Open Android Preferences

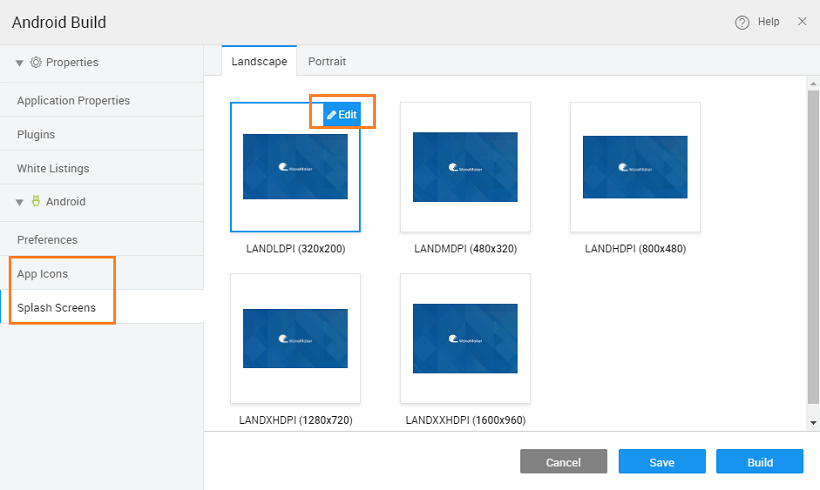pyautogui.click(x=47, y=239)
